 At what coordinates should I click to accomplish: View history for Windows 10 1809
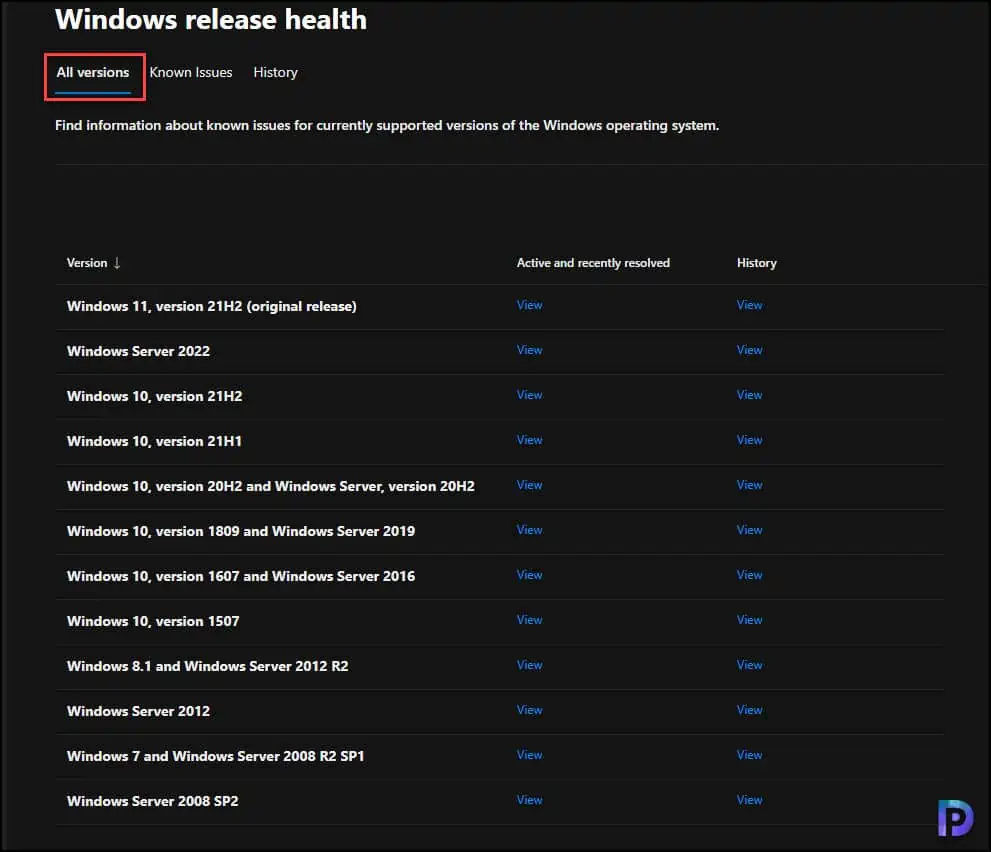click(x=750, y=530)
